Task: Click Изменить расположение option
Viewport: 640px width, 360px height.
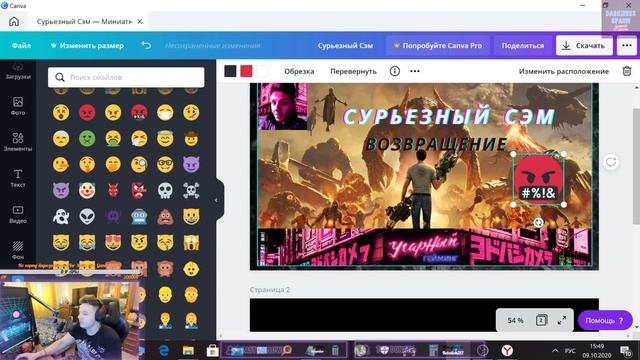Action: 564,71
